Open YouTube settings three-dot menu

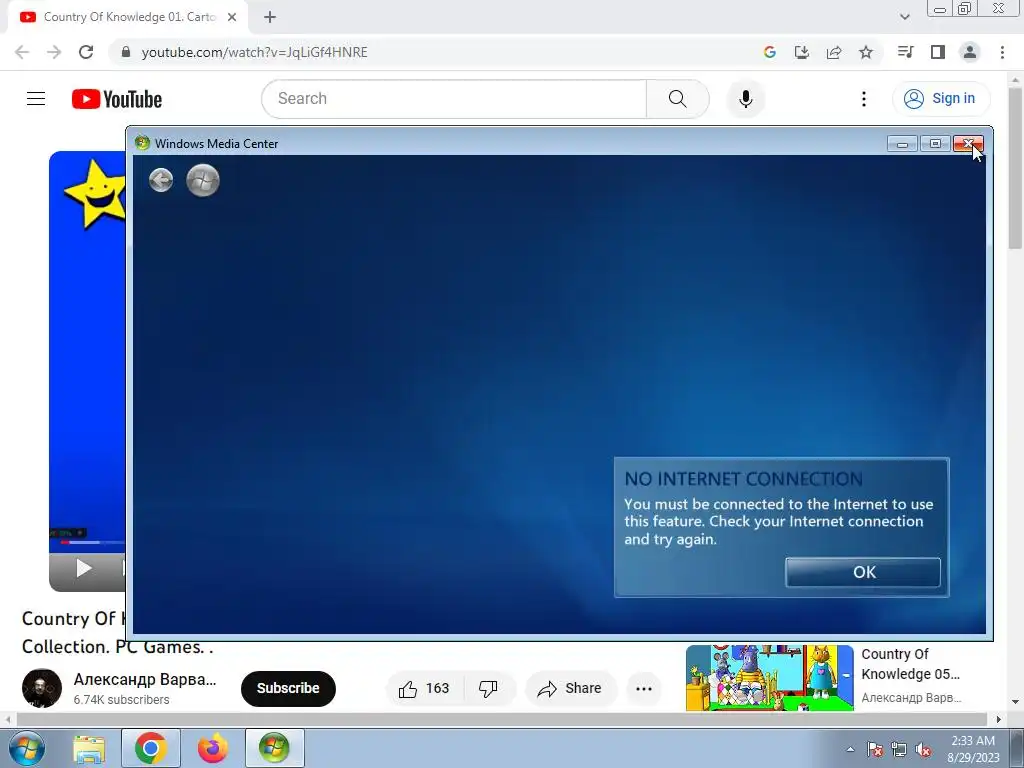pyautogui.click(x=863, y=99)
